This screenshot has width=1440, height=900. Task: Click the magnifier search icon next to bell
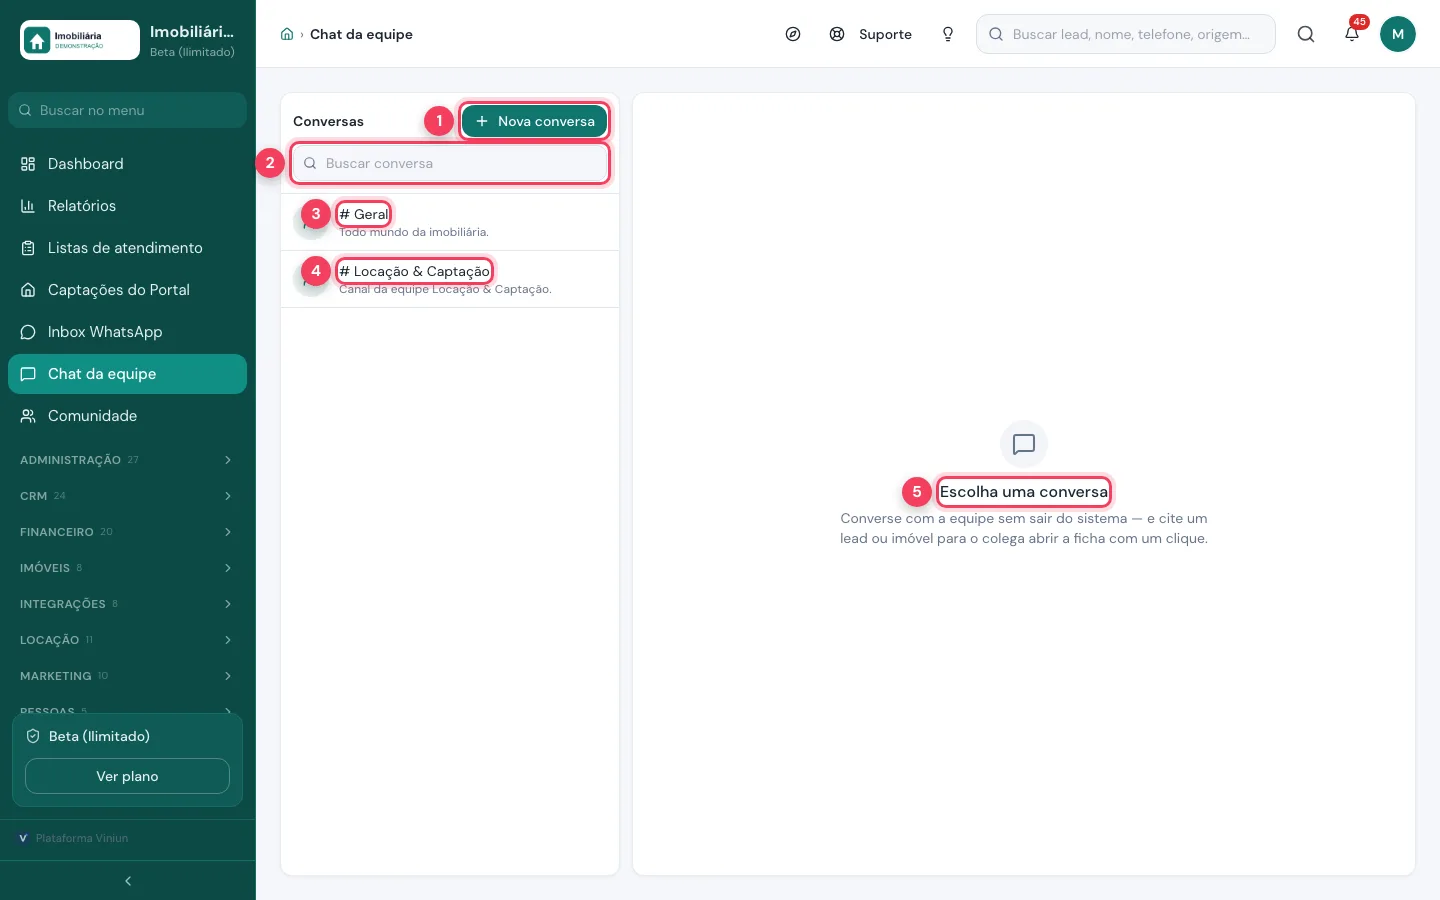(x=1306, y=34)
